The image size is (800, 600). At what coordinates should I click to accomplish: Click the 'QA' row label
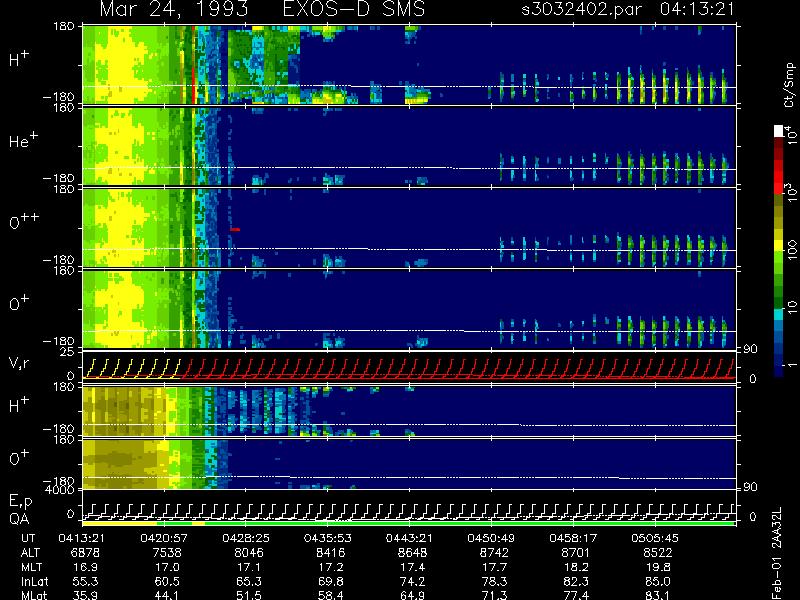click(x=19, y=519)
